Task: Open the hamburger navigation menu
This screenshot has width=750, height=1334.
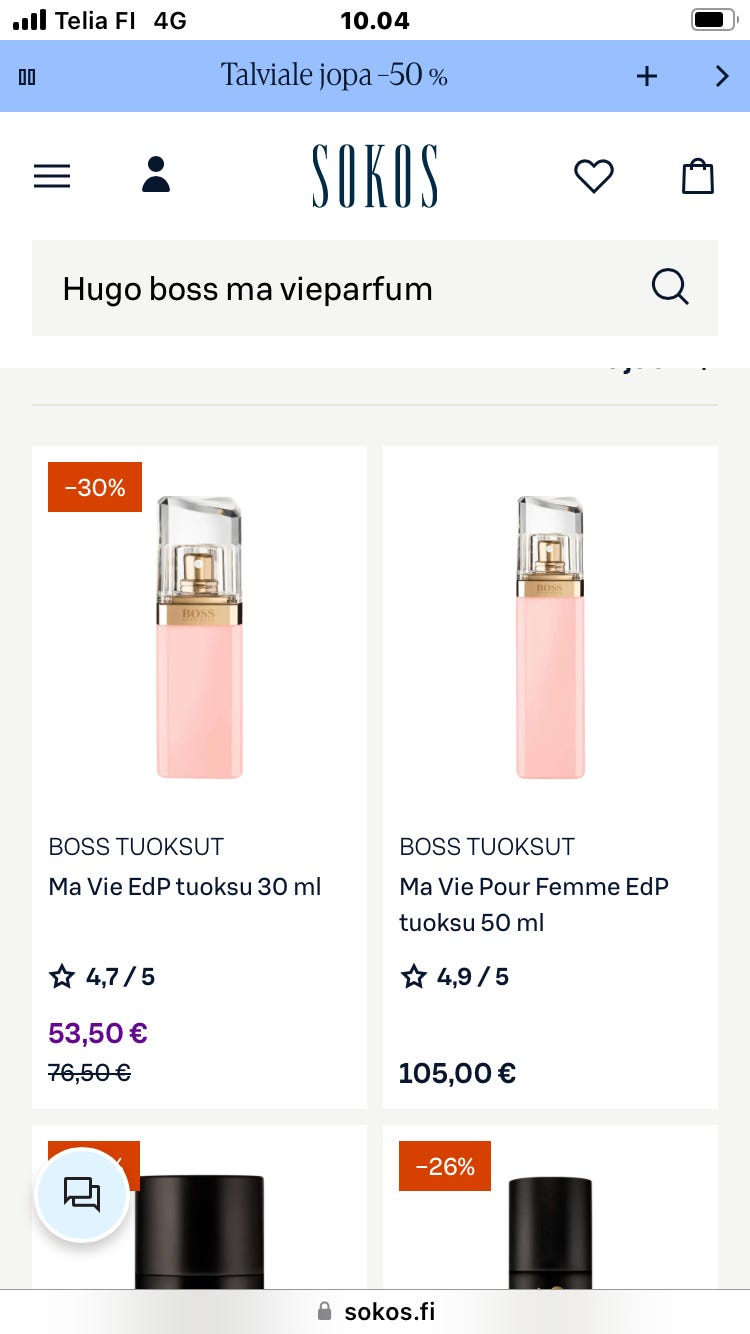Action: point(52,177)
